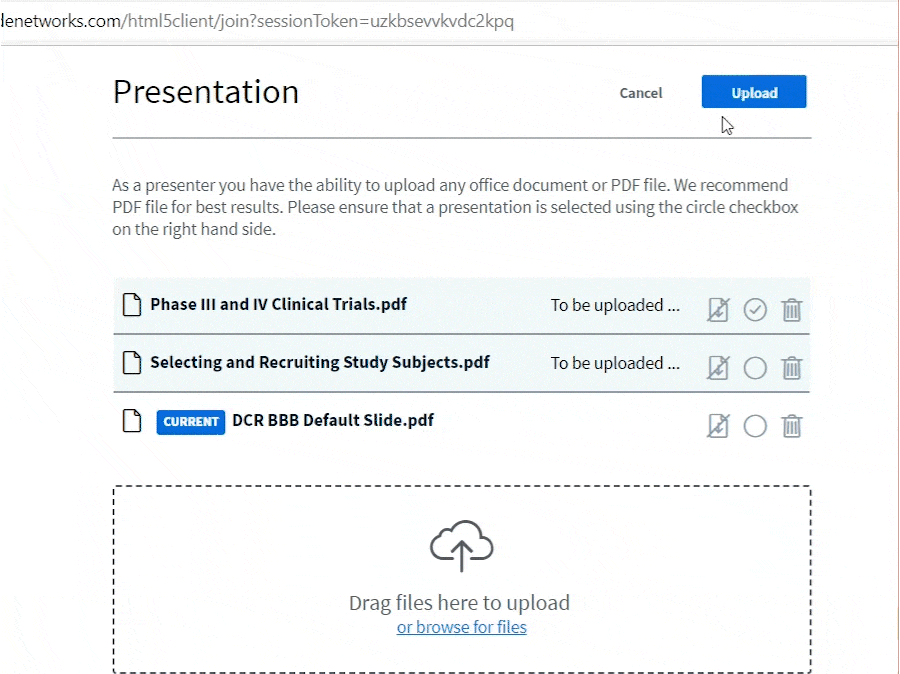Click file icon beside Phase III and IV Clinical Trials.pdf
The width and height of the screenshot is (900, 674).
pyautogui.click(x=131, y=305)
